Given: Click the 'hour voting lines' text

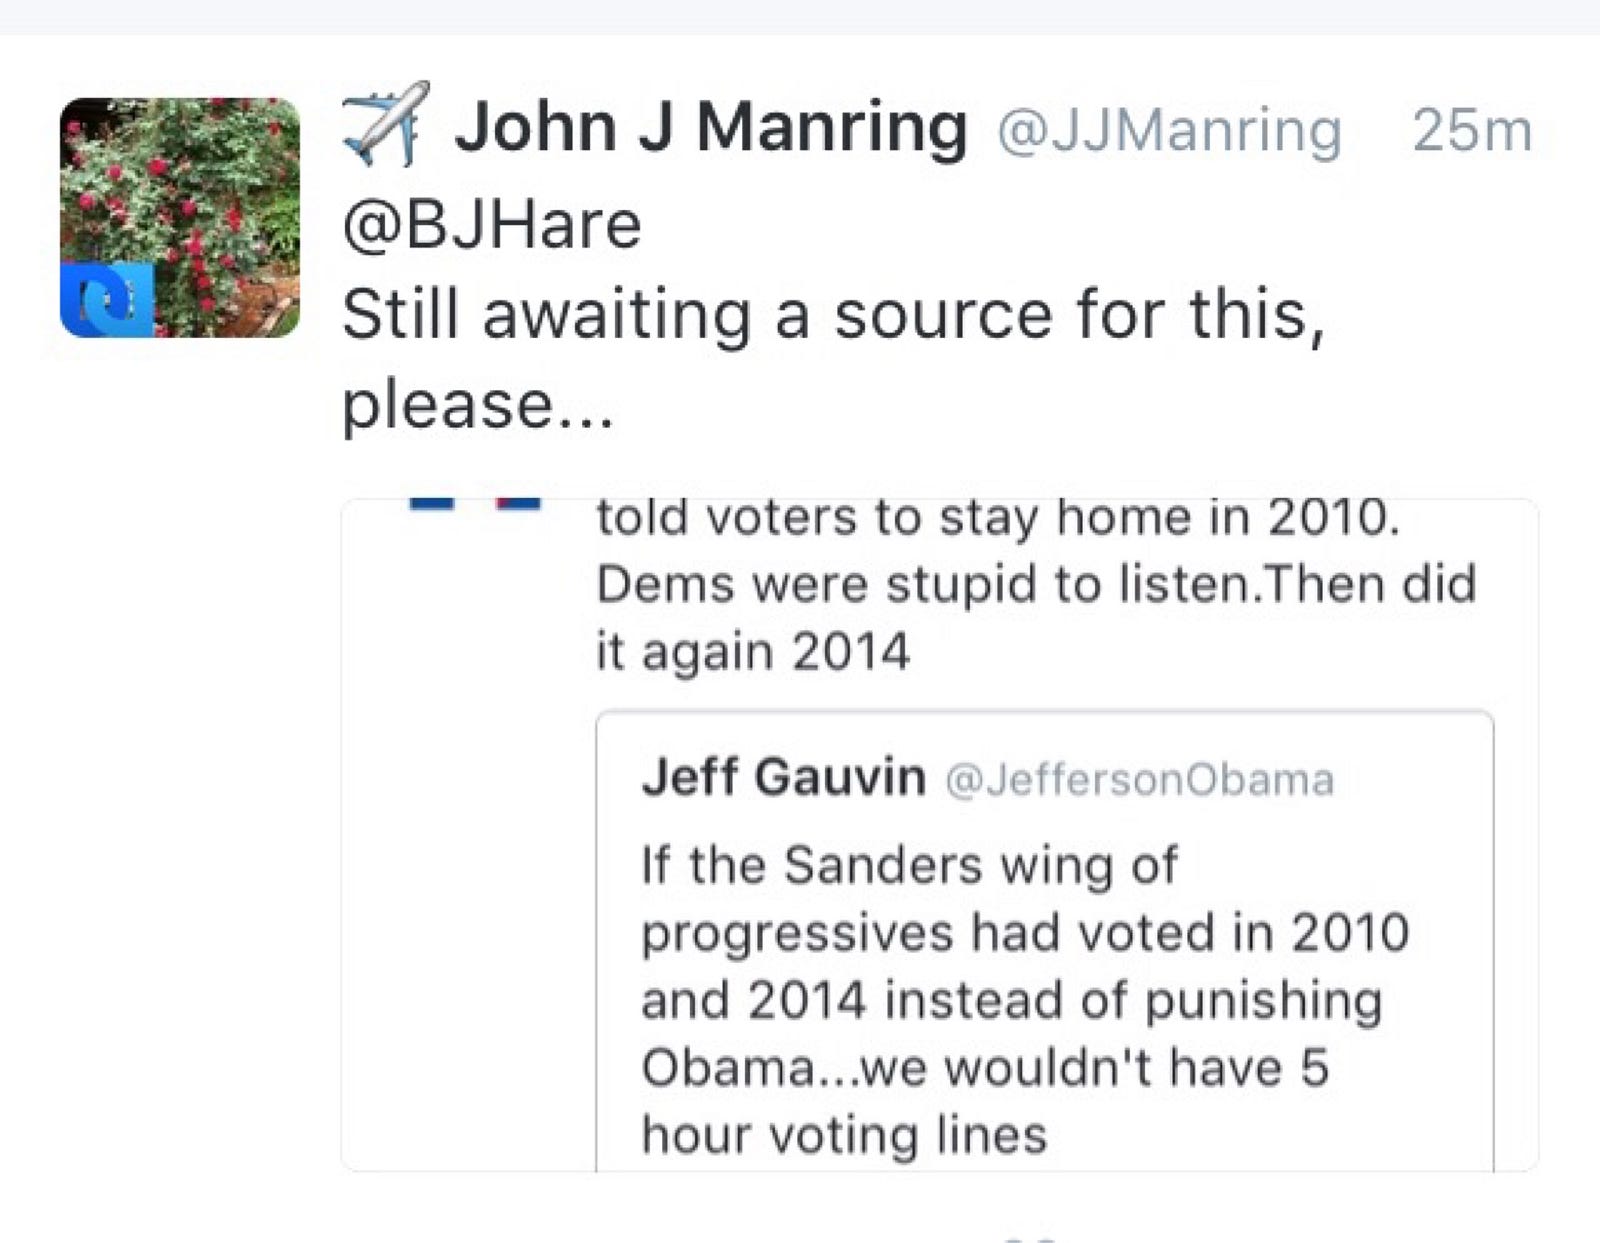Looking at the screenshot, I should coord(844,1135).
